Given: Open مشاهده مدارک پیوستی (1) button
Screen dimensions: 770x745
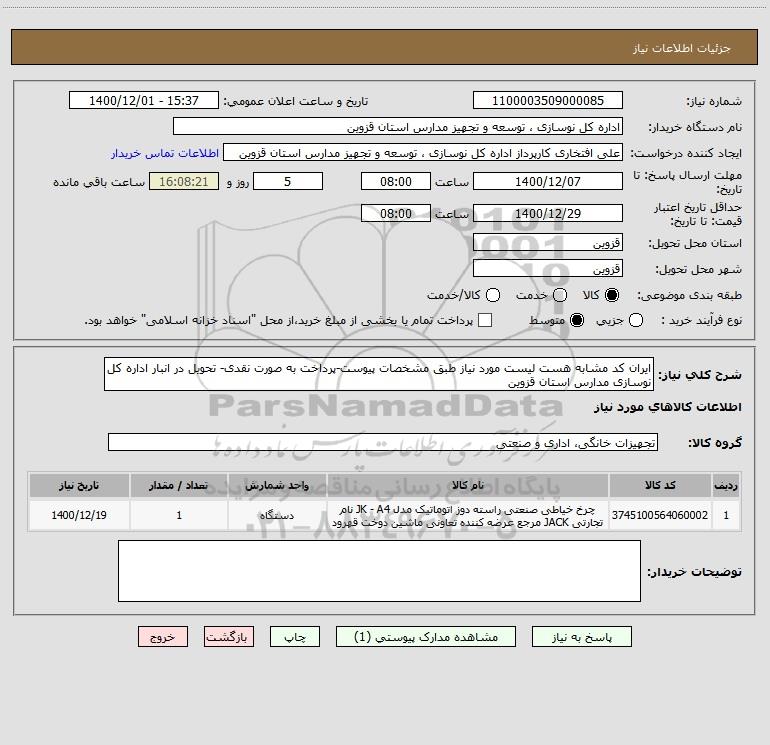Looking at the screenshot, I should point(426,636).
